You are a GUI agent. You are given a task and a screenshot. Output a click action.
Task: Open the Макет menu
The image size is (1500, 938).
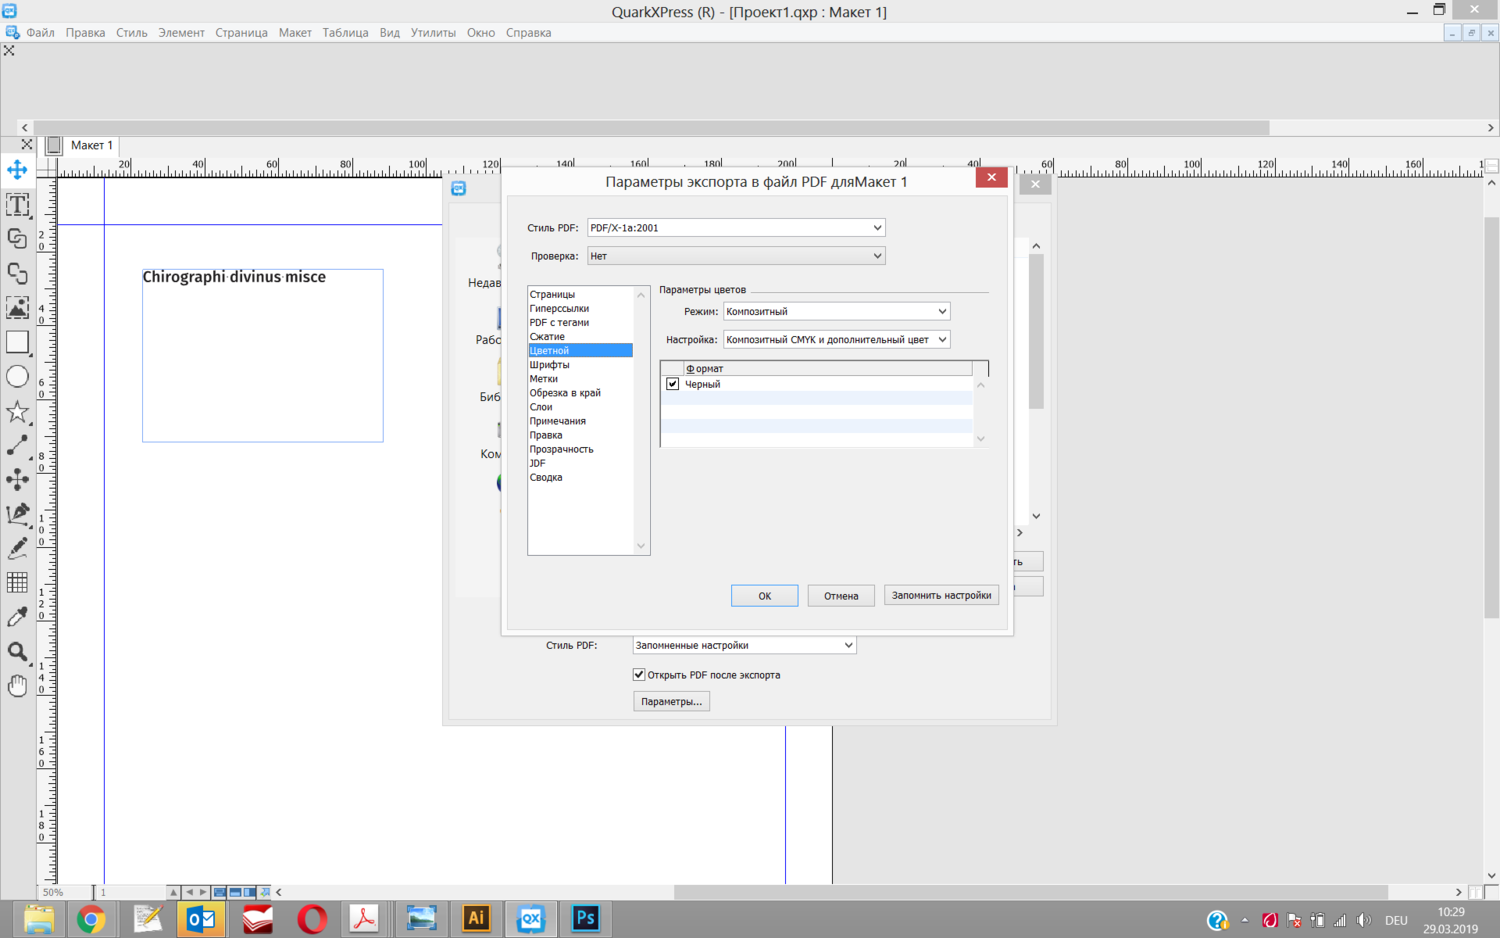(x=294, y=33)
